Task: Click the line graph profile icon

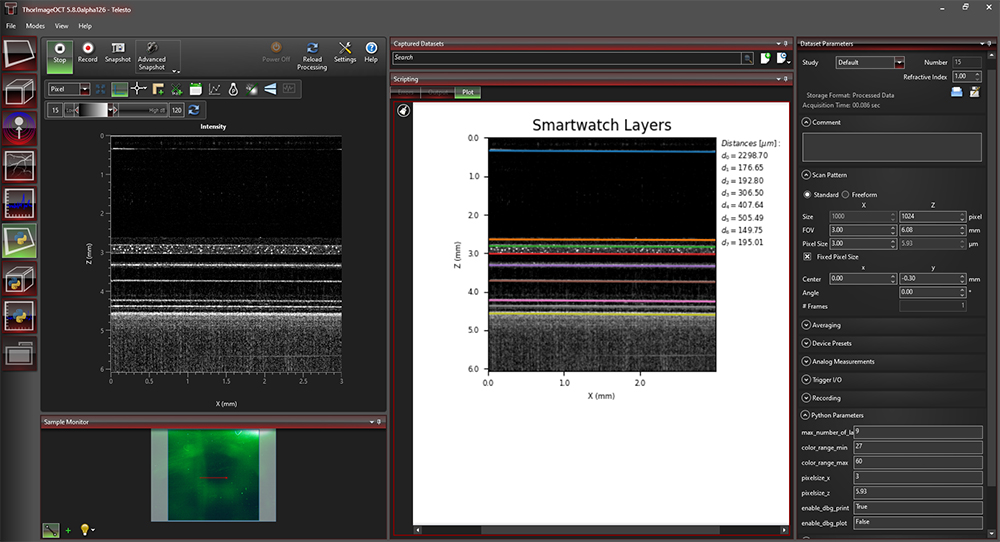Action: tap(214, 89)
